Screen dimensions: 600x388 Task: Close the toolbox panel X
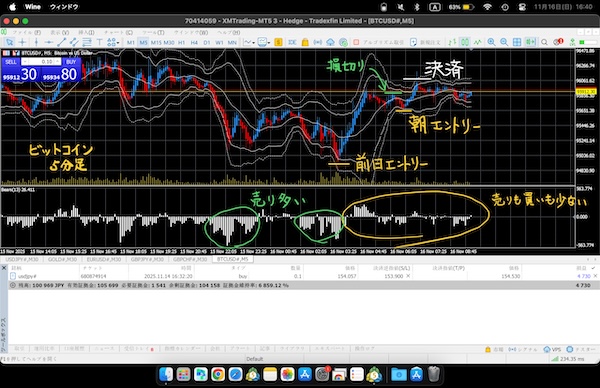pyautogui.click(x=4, y=268)
